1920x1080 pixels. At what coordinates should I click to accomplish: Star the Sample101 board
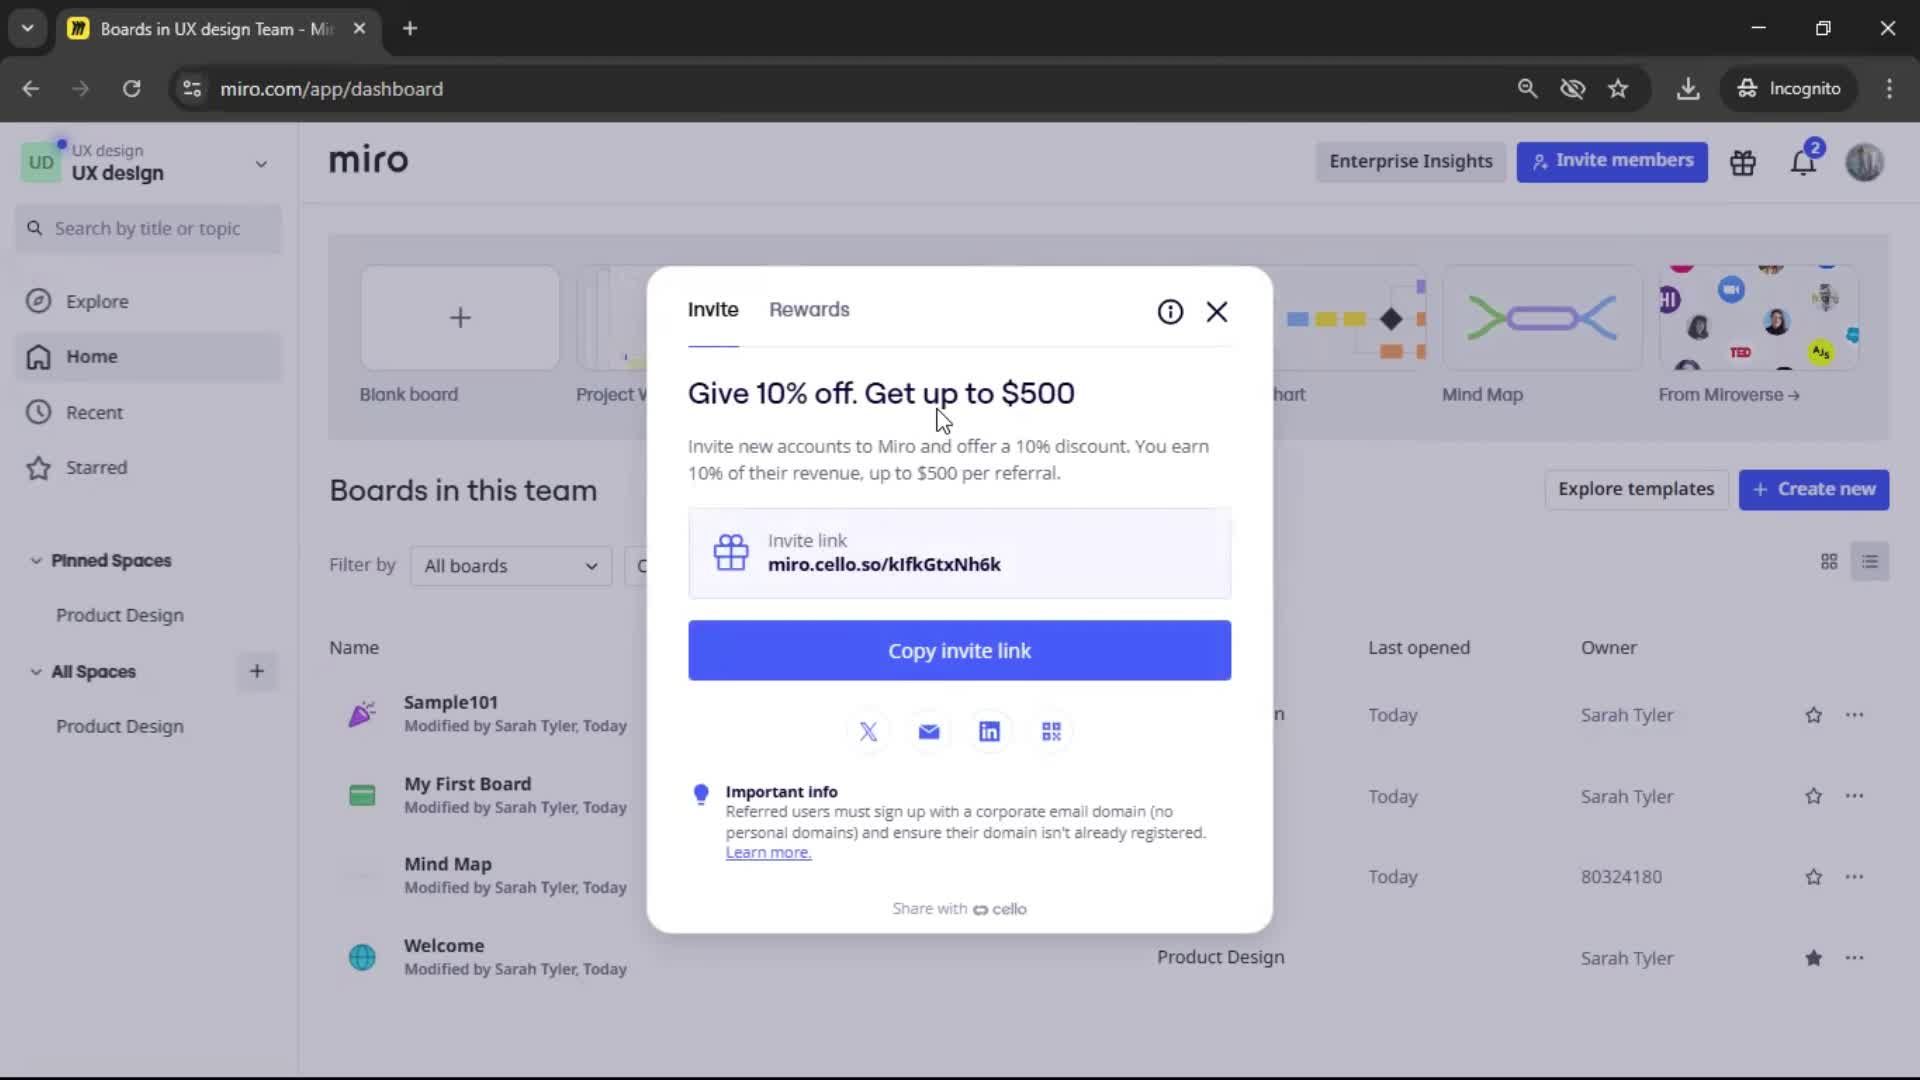[x=1813, y=715]
